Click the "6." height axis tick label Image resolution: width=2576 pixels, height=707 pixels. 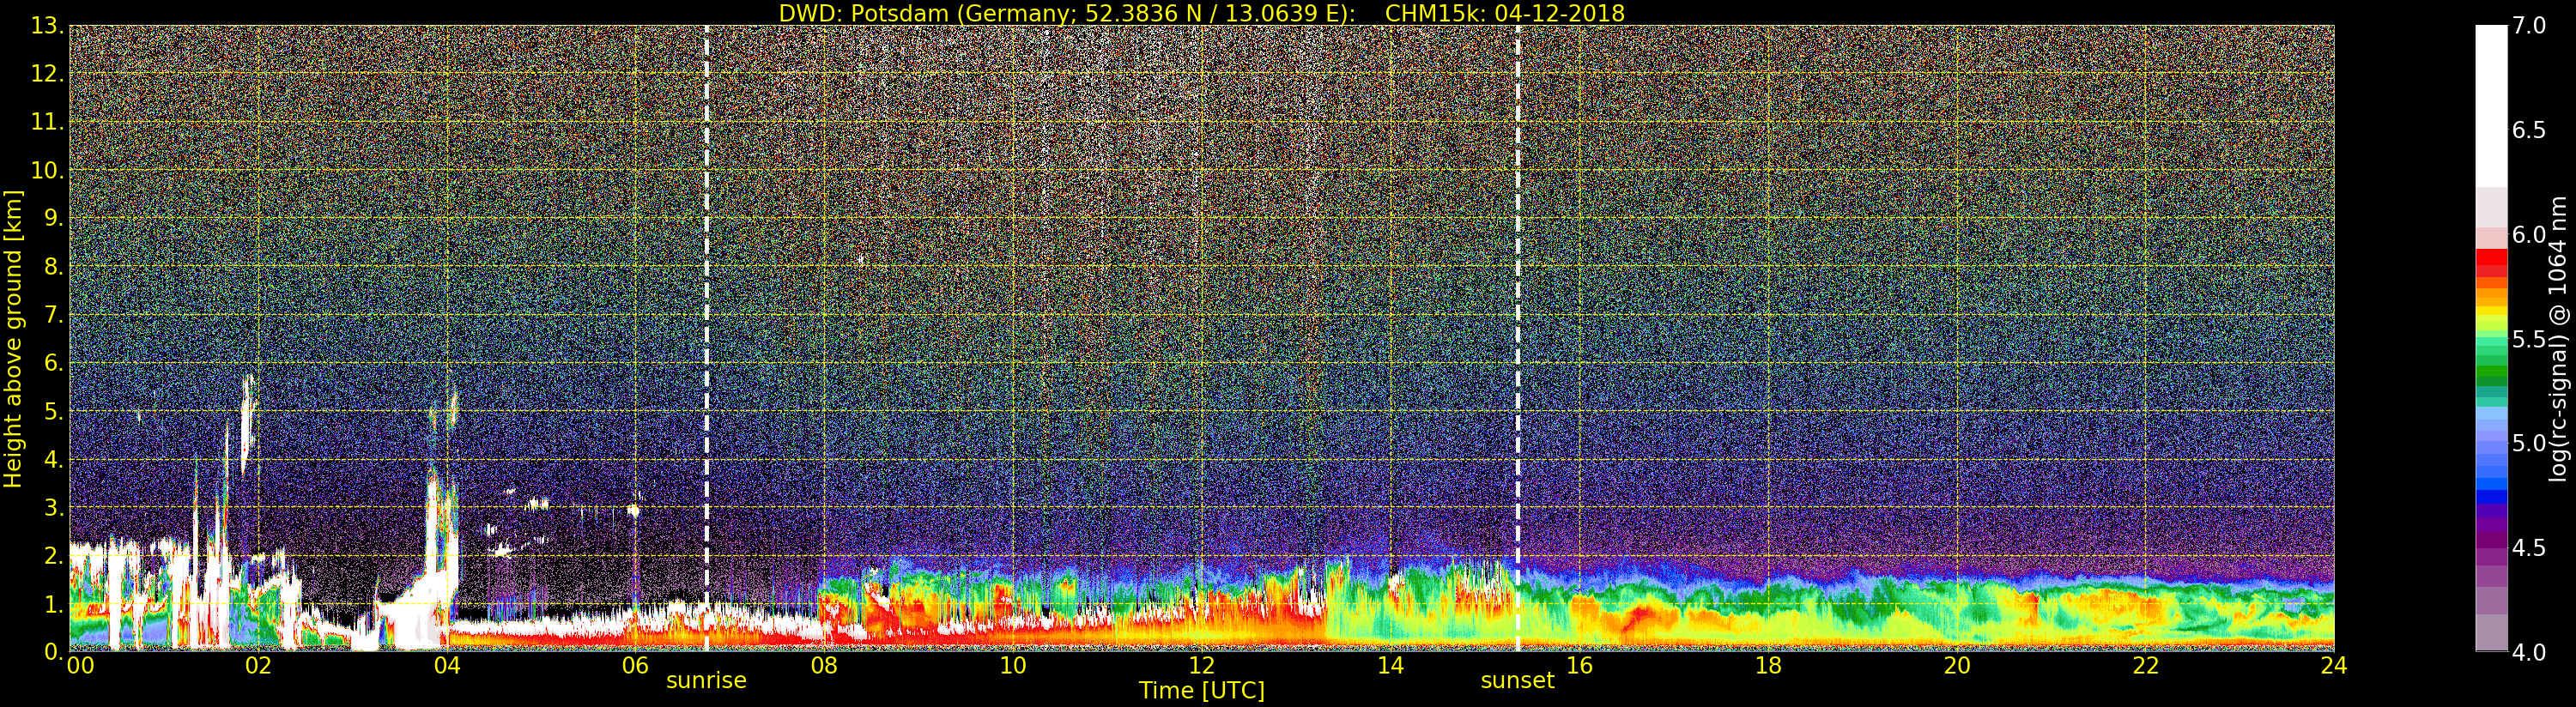53,363
